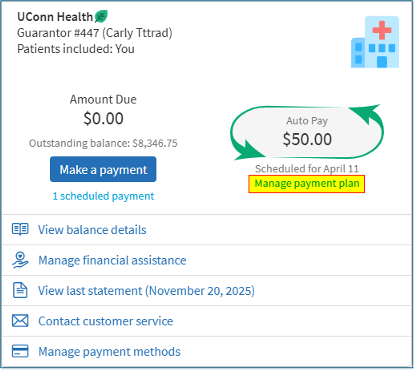
Task: Click the credit card payment methods icon
Action: pyautogui.click(x=20, y=351)
